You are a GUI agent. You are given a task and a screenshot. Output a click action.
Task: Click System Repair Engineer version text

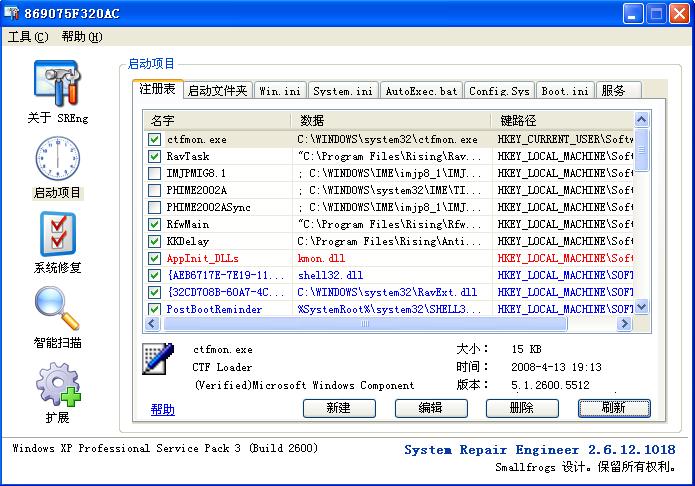pyautogui.click(x=539, y=450)
